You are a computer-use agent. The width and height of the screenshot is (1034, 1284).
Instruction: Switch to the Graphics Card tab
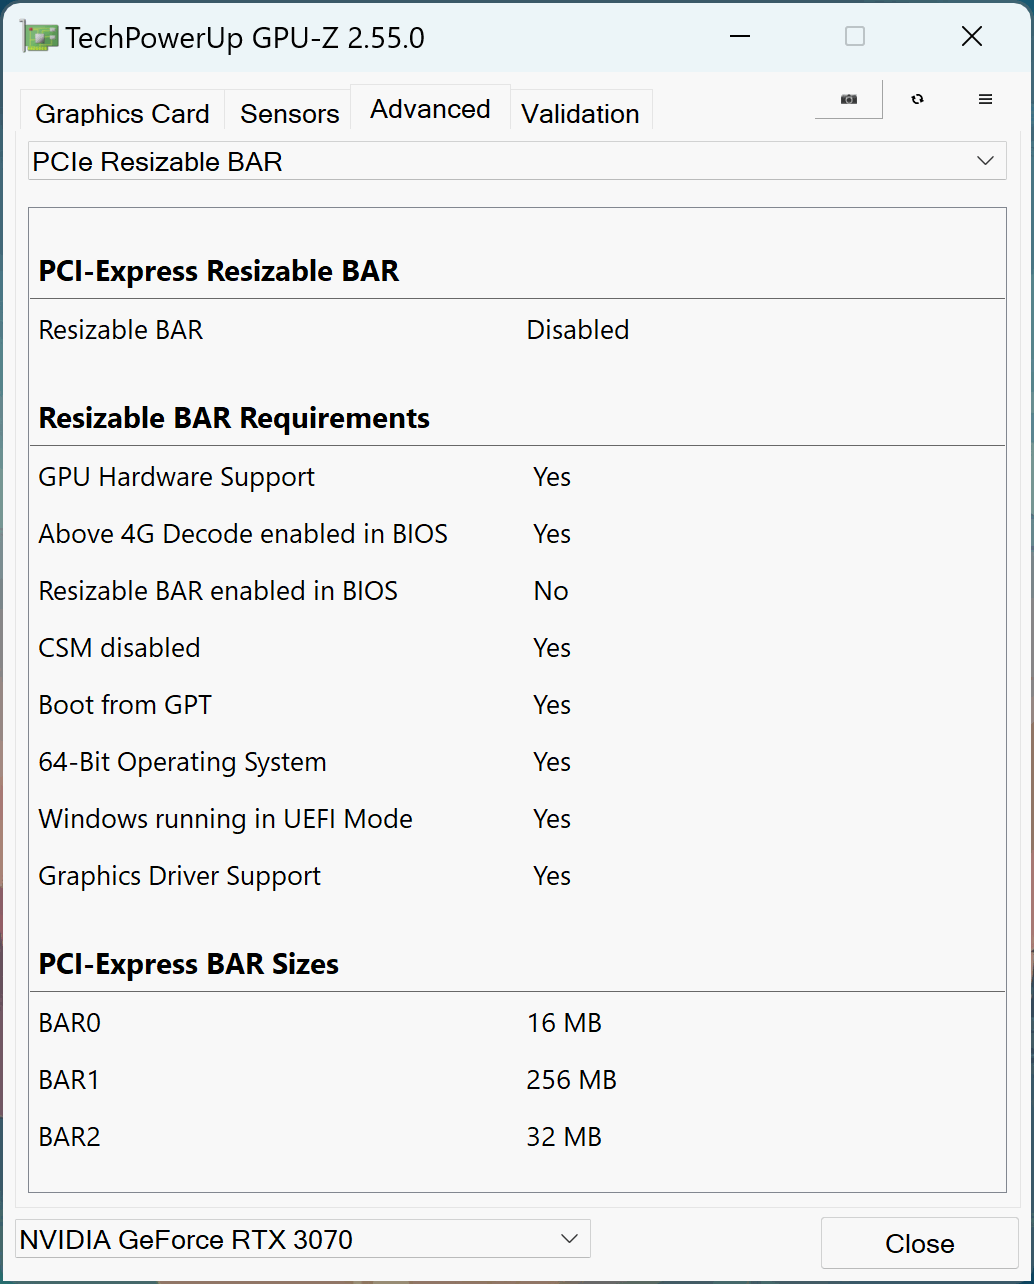122,113
